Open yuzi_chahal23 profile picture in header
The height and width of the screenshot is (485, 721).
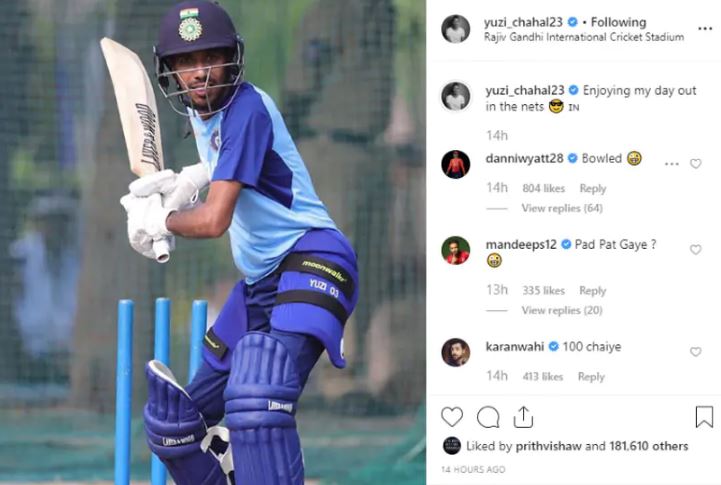[455, 29]
